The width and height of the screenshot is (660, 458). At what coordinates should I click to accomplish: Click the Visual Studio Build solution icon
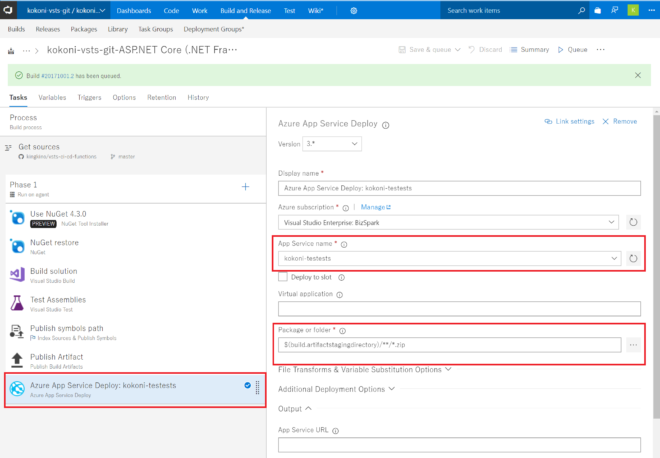tap(17, 274)
